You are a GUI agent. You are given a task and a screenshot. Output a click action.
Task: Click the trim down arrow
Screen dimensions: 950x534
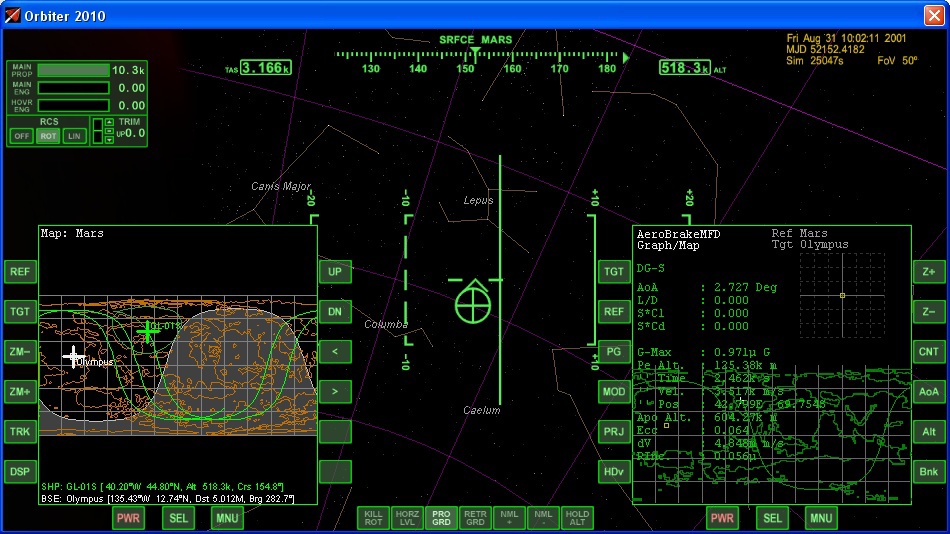pyautogui.click(x=109, y=139)
